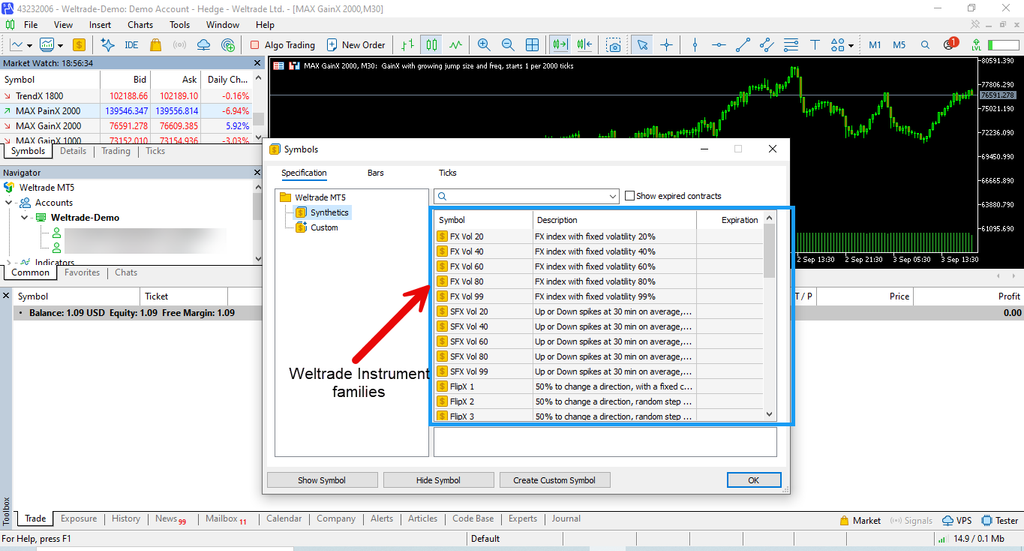The height and width of the screenshot is (551, 1024).
Task: Confirm with the OK button
Action: coord(754,480)
